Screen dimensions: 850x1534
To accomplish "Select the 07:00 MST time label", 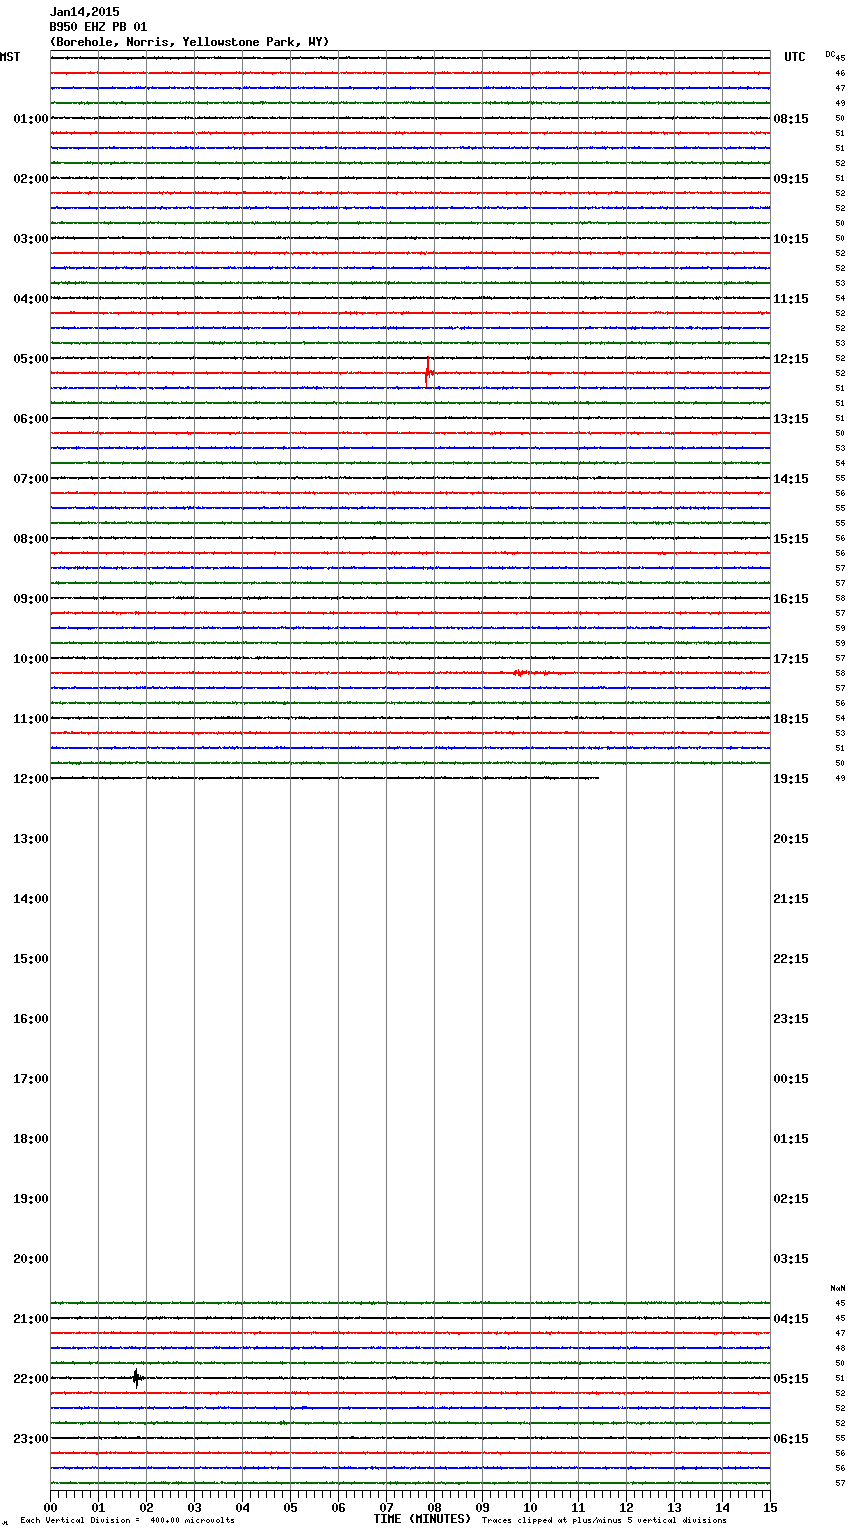I will click(x=31, y=479).
